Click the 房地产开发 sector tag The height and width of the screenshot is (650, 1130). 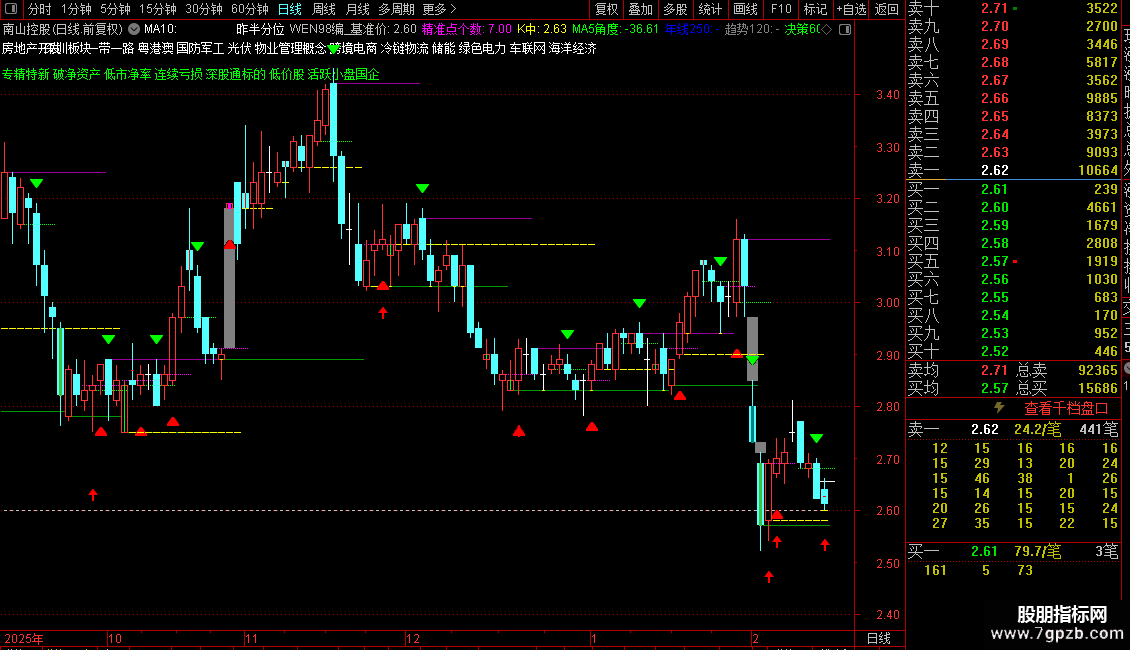pos(32,48)
